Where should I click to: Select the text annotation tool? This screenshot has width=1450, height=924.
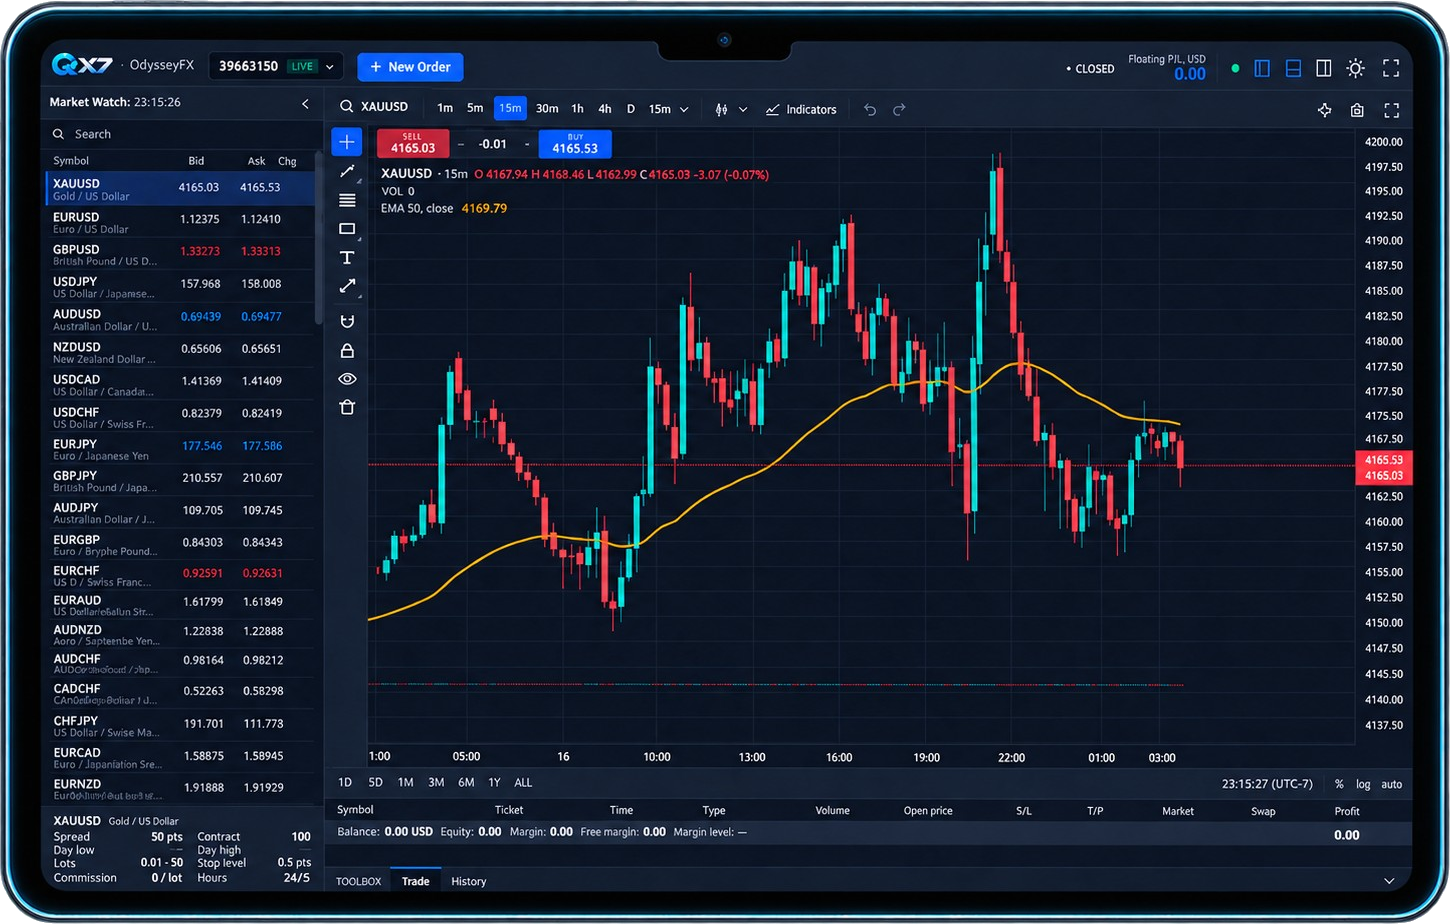347,258
